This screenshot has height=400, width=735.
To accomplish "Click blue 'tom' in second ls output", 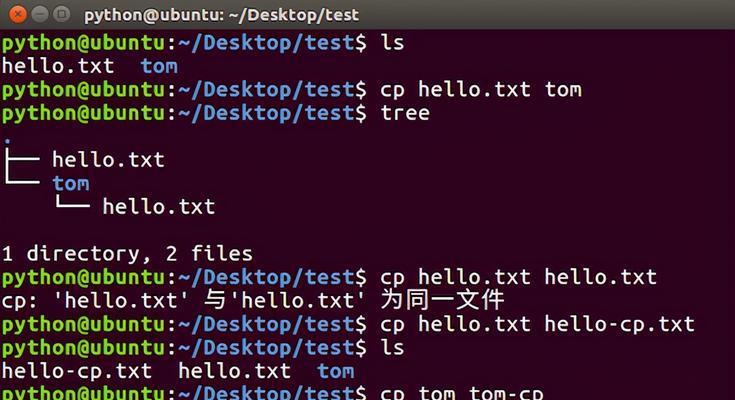I will pyautogui.click(x=336, y=371).
